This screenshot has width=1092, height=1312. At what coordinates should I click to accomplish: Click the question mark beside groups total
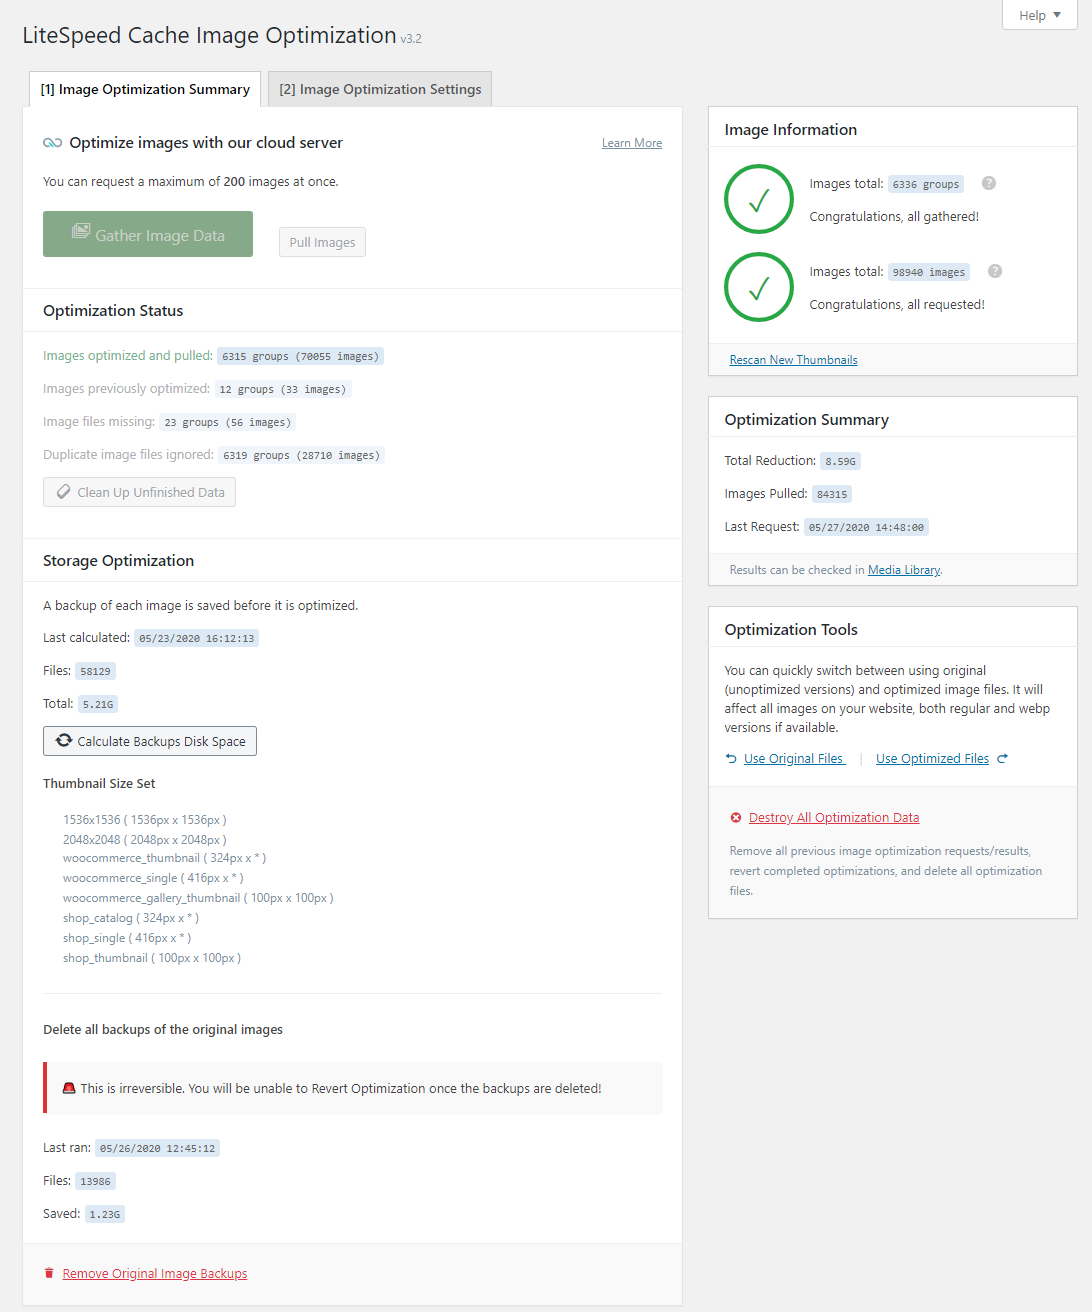click(988, 183)
